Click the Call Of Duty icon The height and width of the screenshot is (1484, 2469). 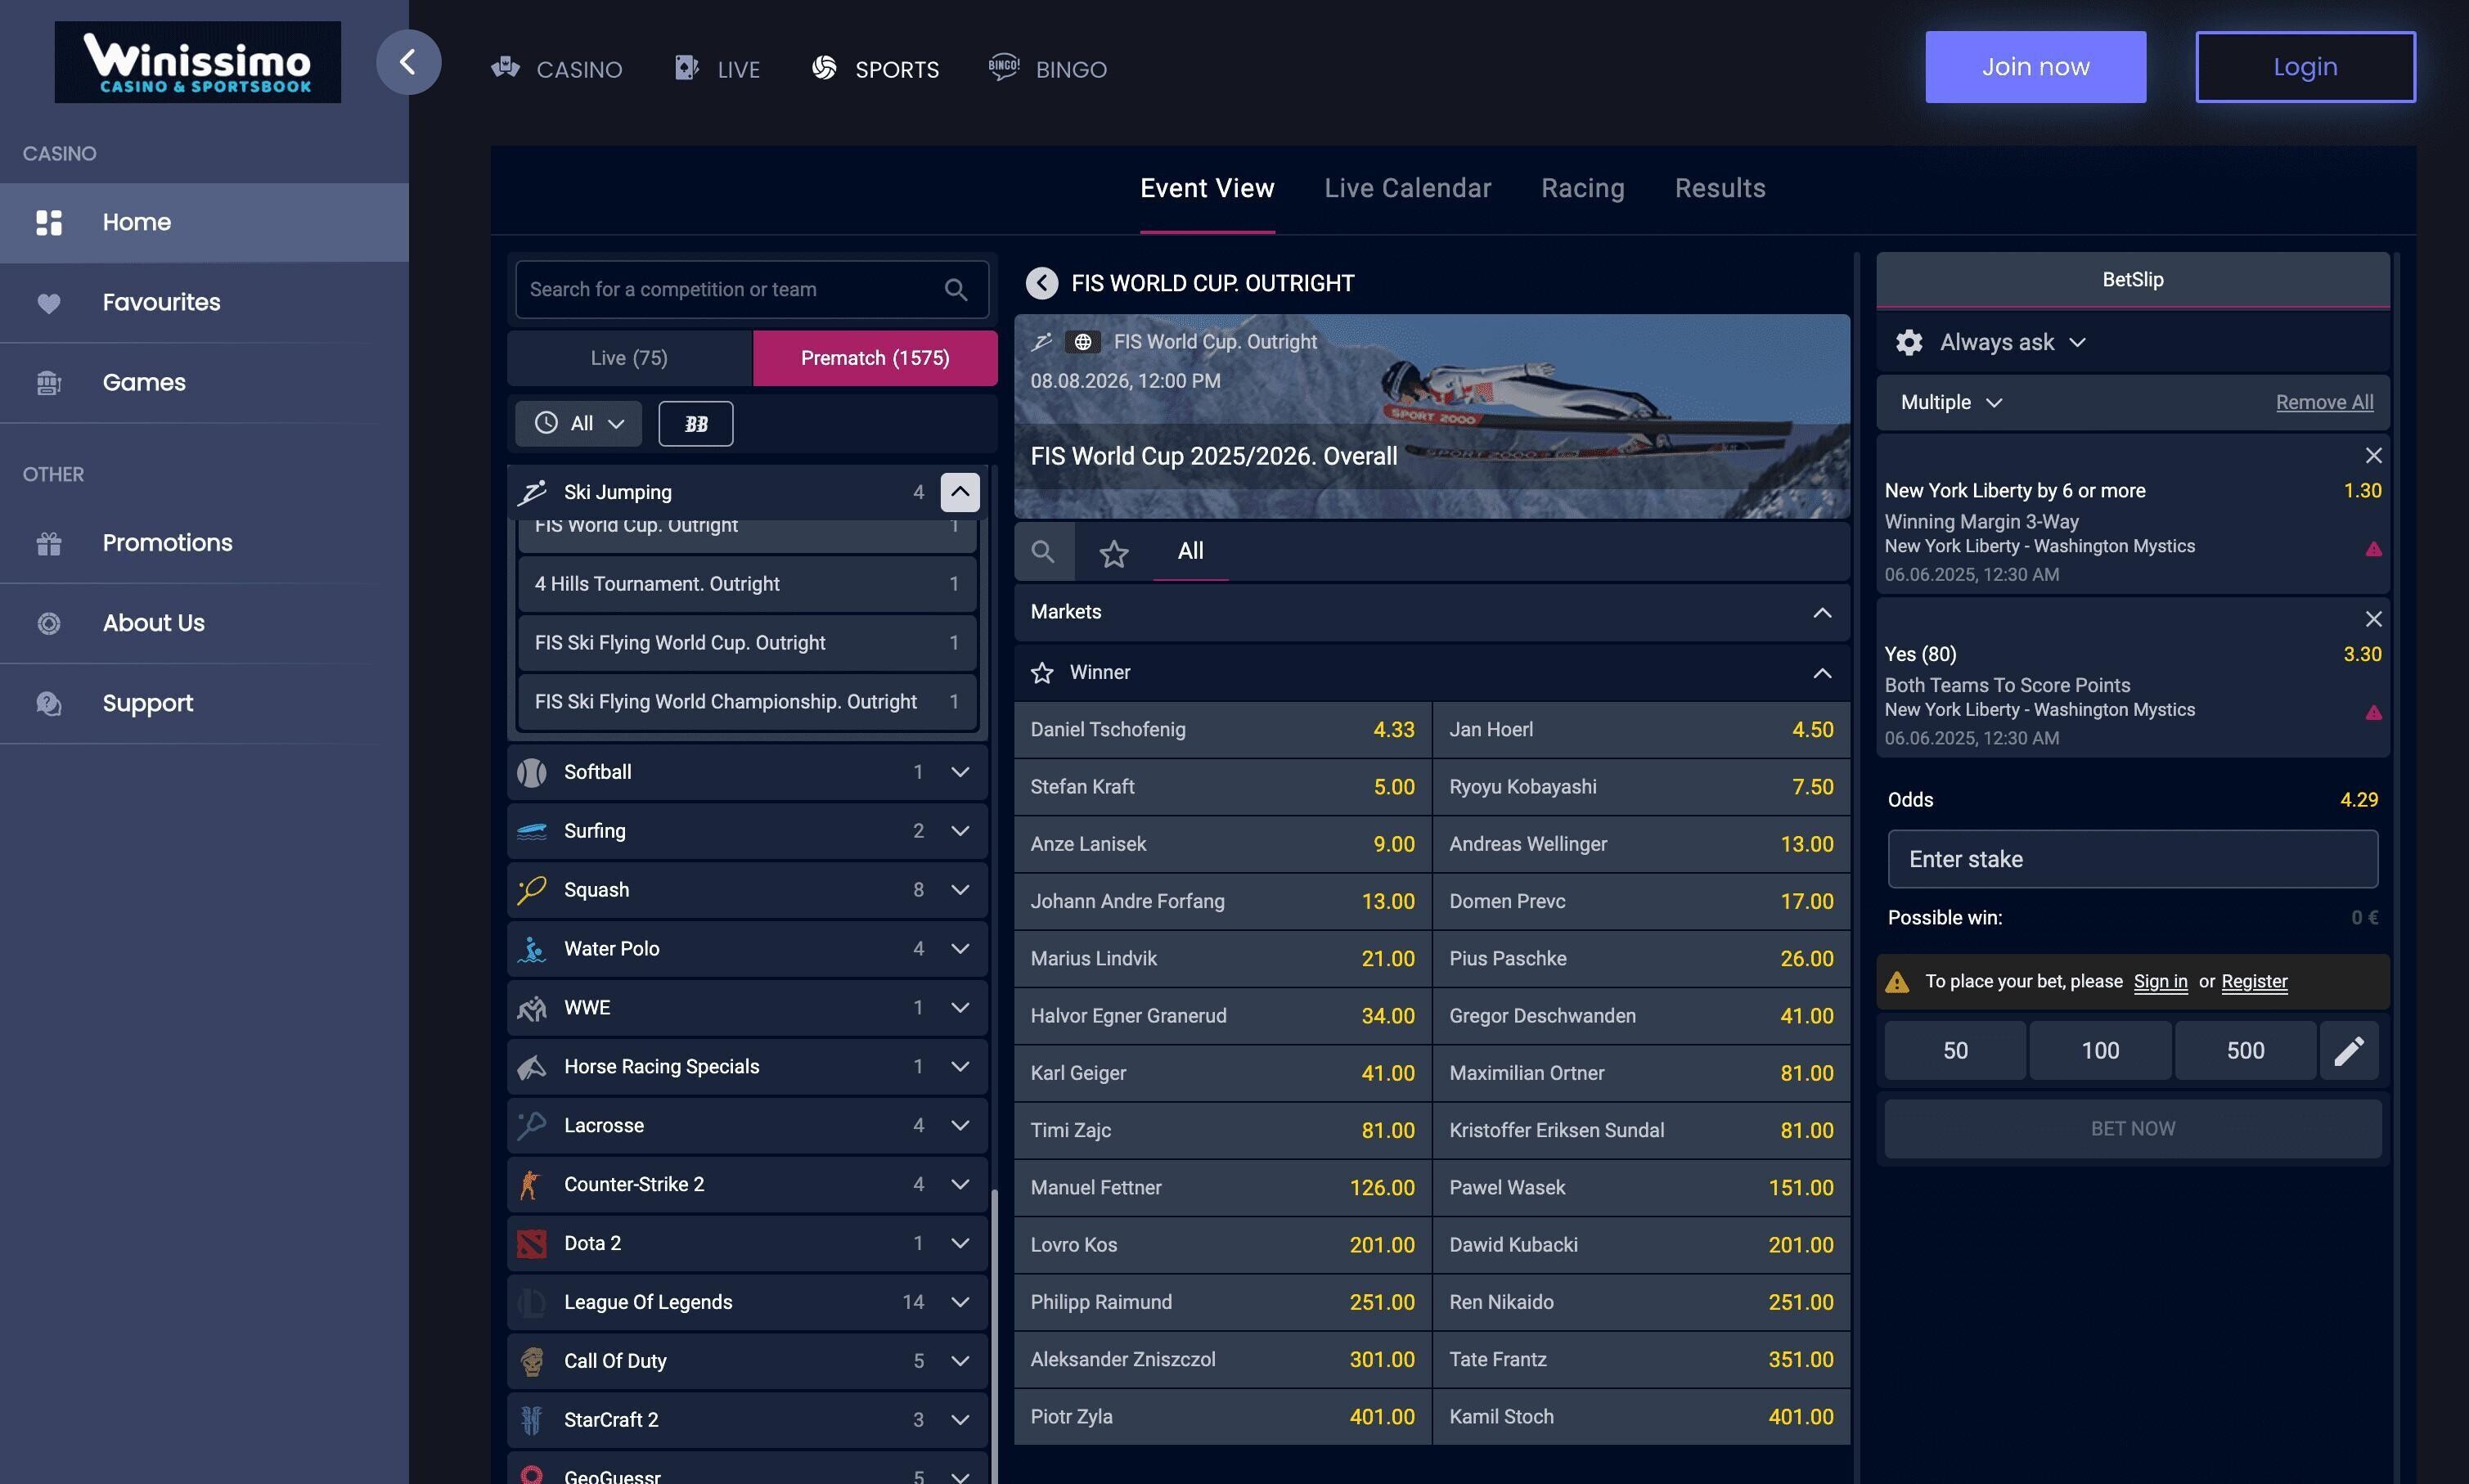pyautogui.click(x=531, y=1361)
